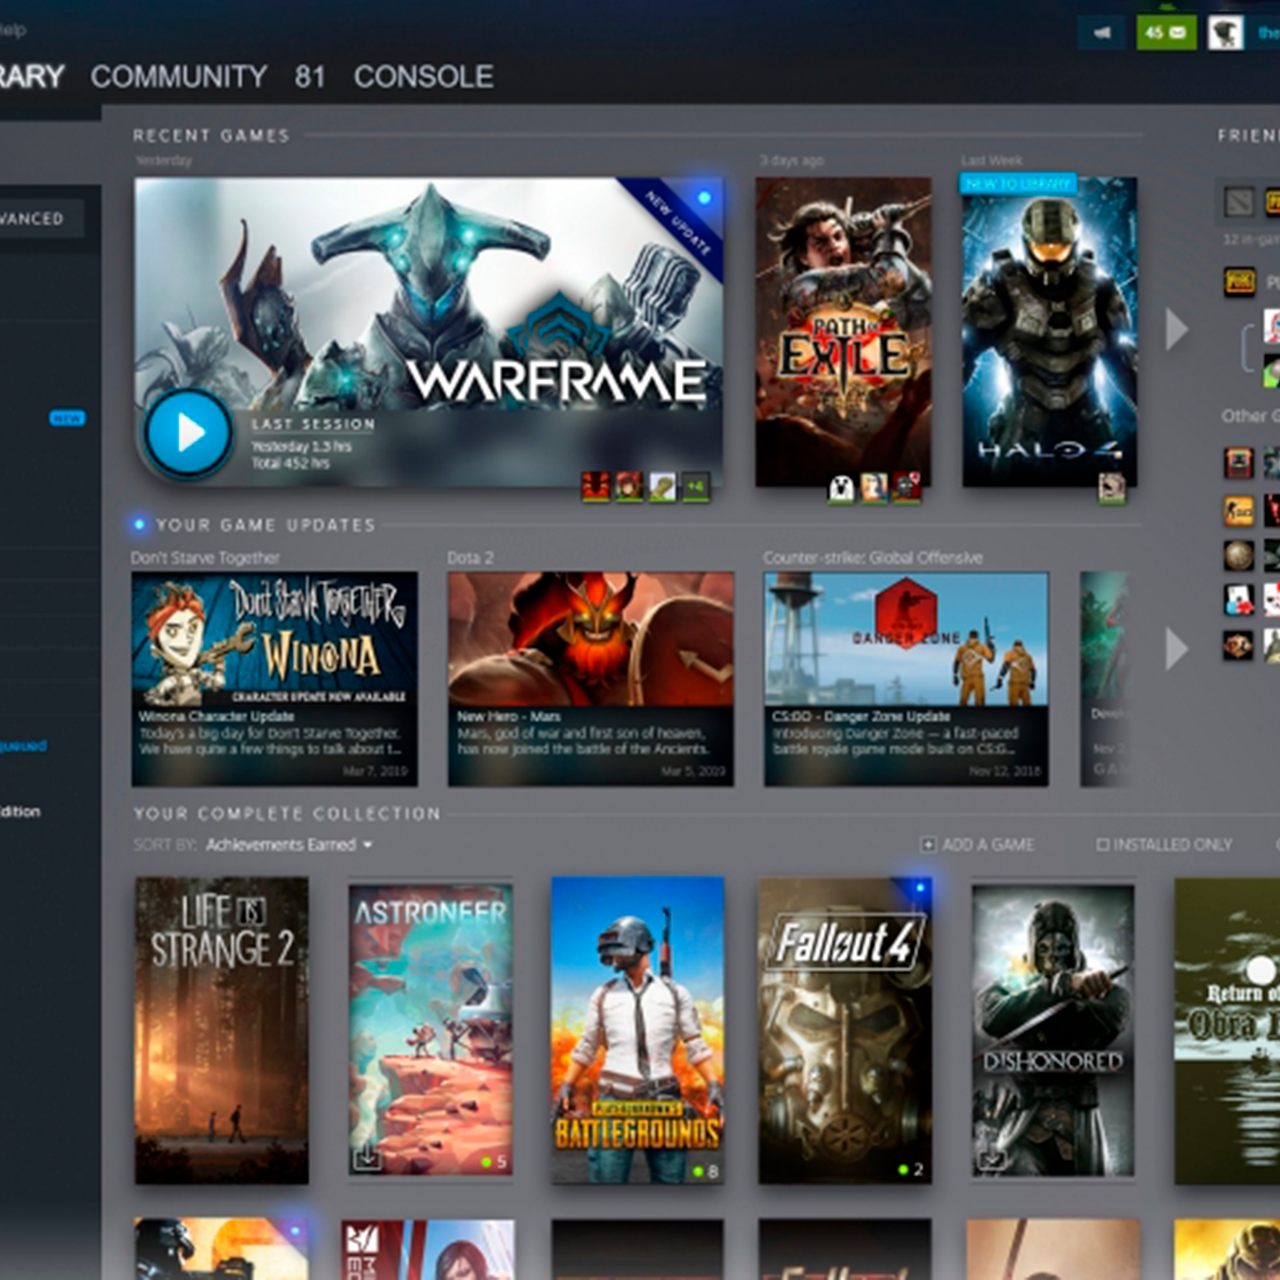Click middle friend avatar under Path of Exile

875,487
